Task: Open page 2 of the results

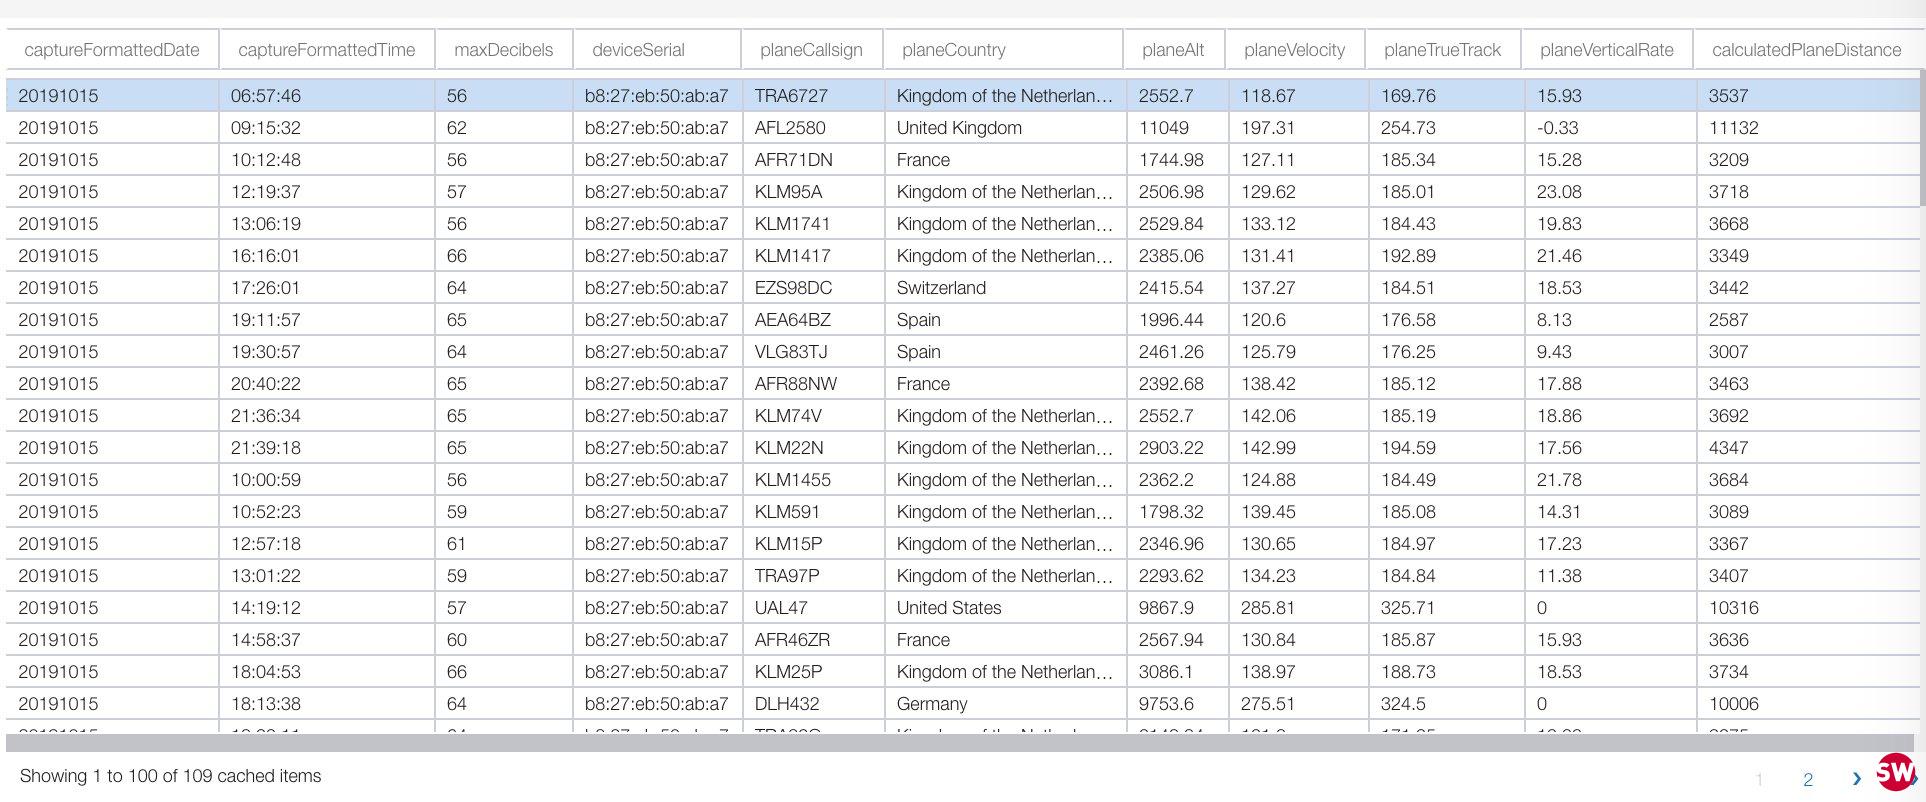Action: 1808,779
